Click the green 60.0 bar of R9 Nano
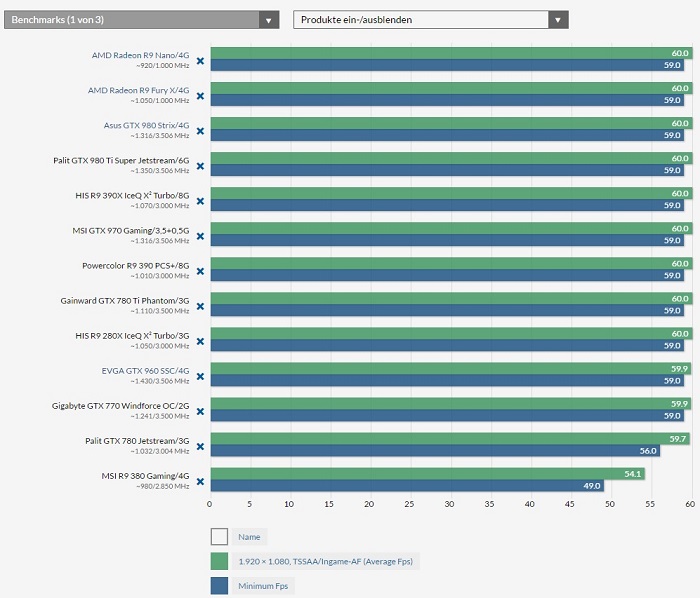The width and height of the screenshot is (700, 598). coord(451,53)
